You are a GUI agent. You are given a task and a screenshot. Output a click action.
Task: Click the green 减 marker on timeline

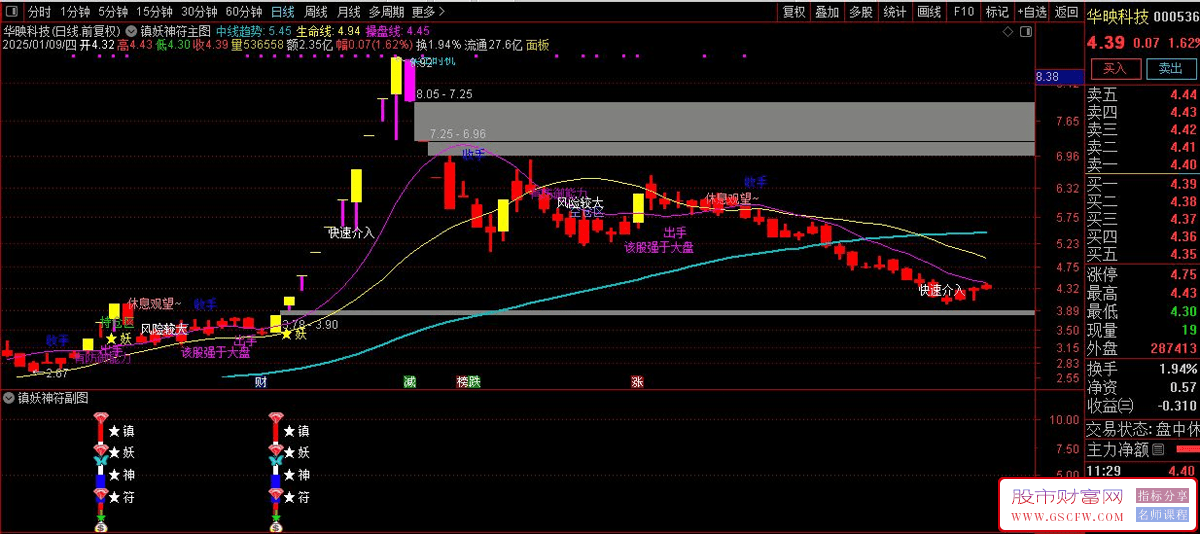(409, 382)
